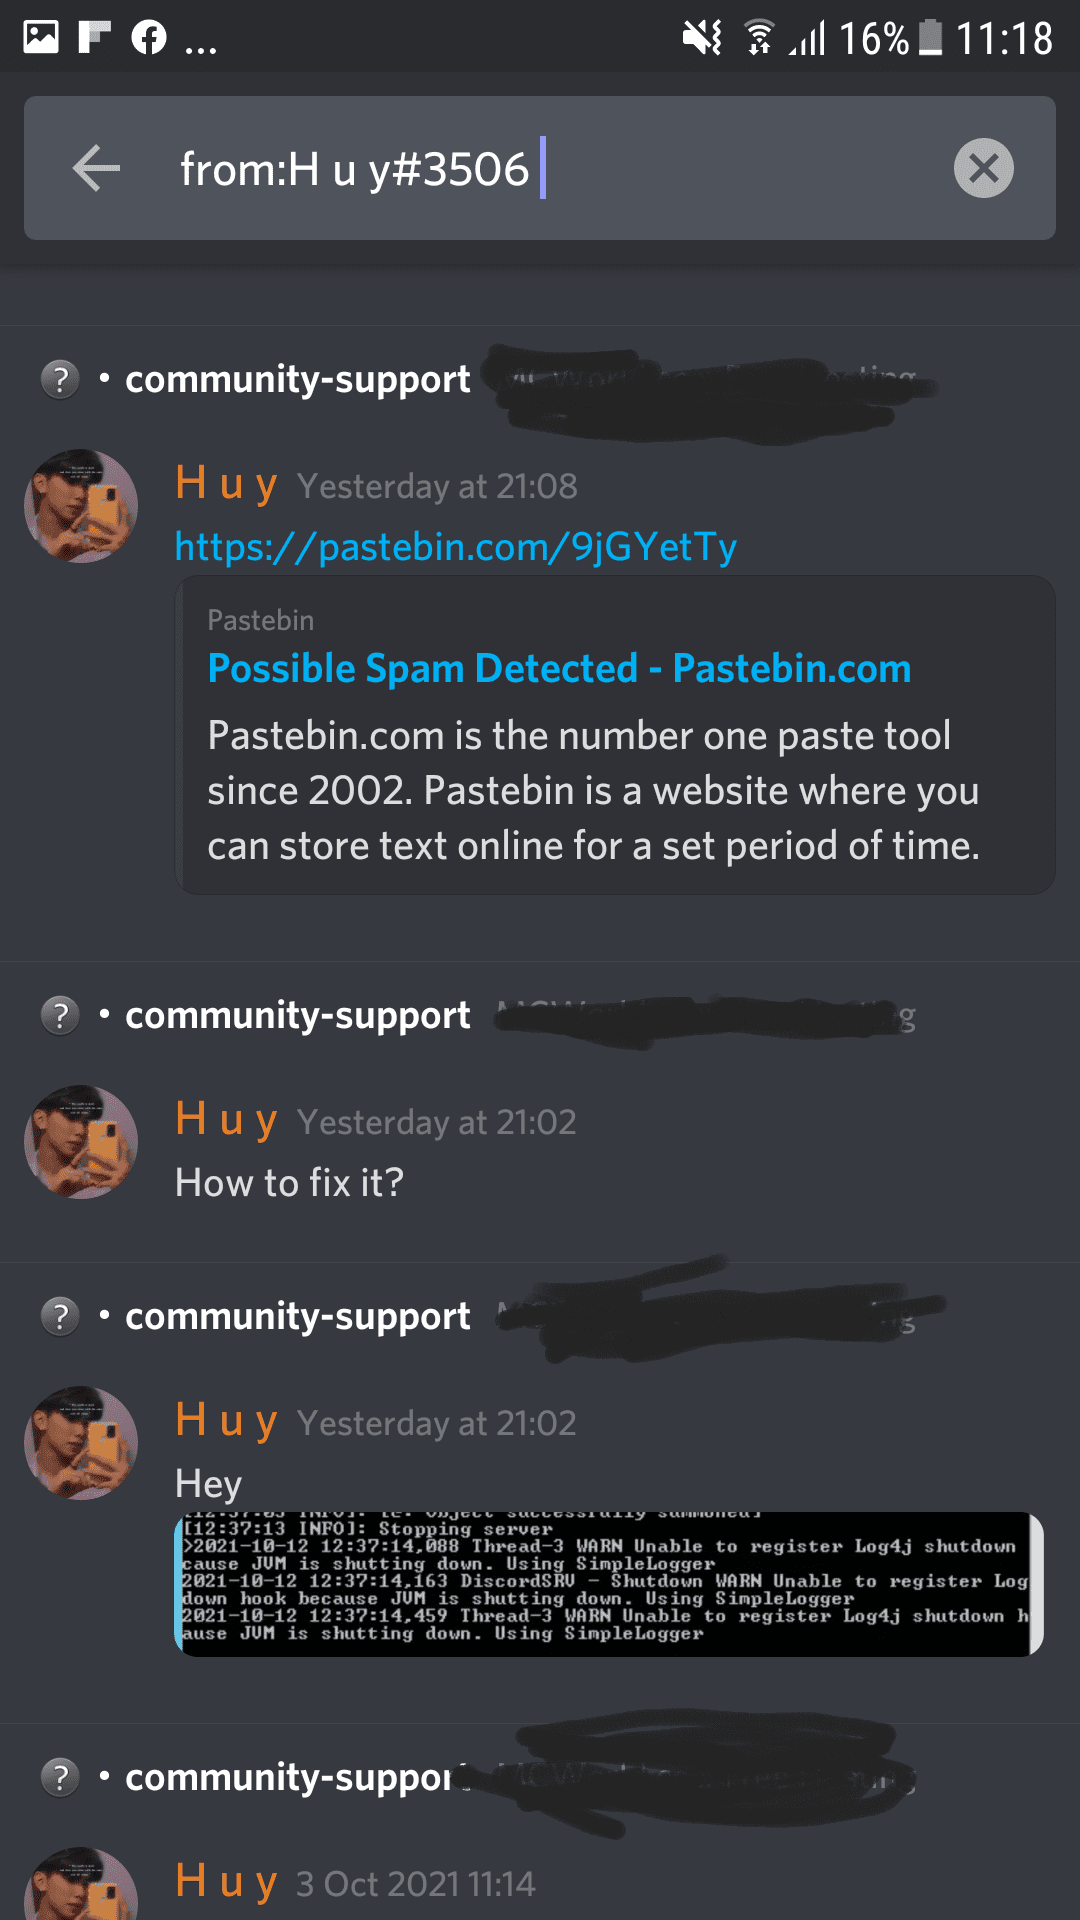Viewport: 1080px width, 1920px height.
Task: Tap username Huy on message at 21:08
Action: click(x=226, y=484)
